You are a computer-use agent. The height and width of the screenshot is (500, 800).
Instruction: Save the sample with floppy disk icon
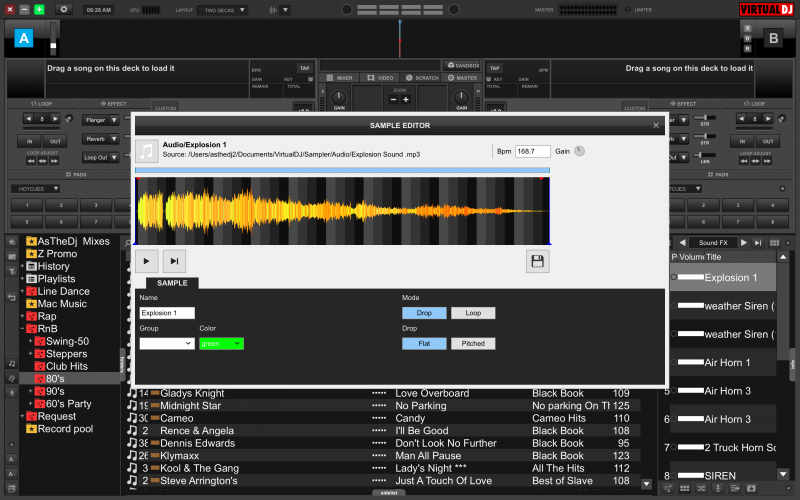pos(537,261)
